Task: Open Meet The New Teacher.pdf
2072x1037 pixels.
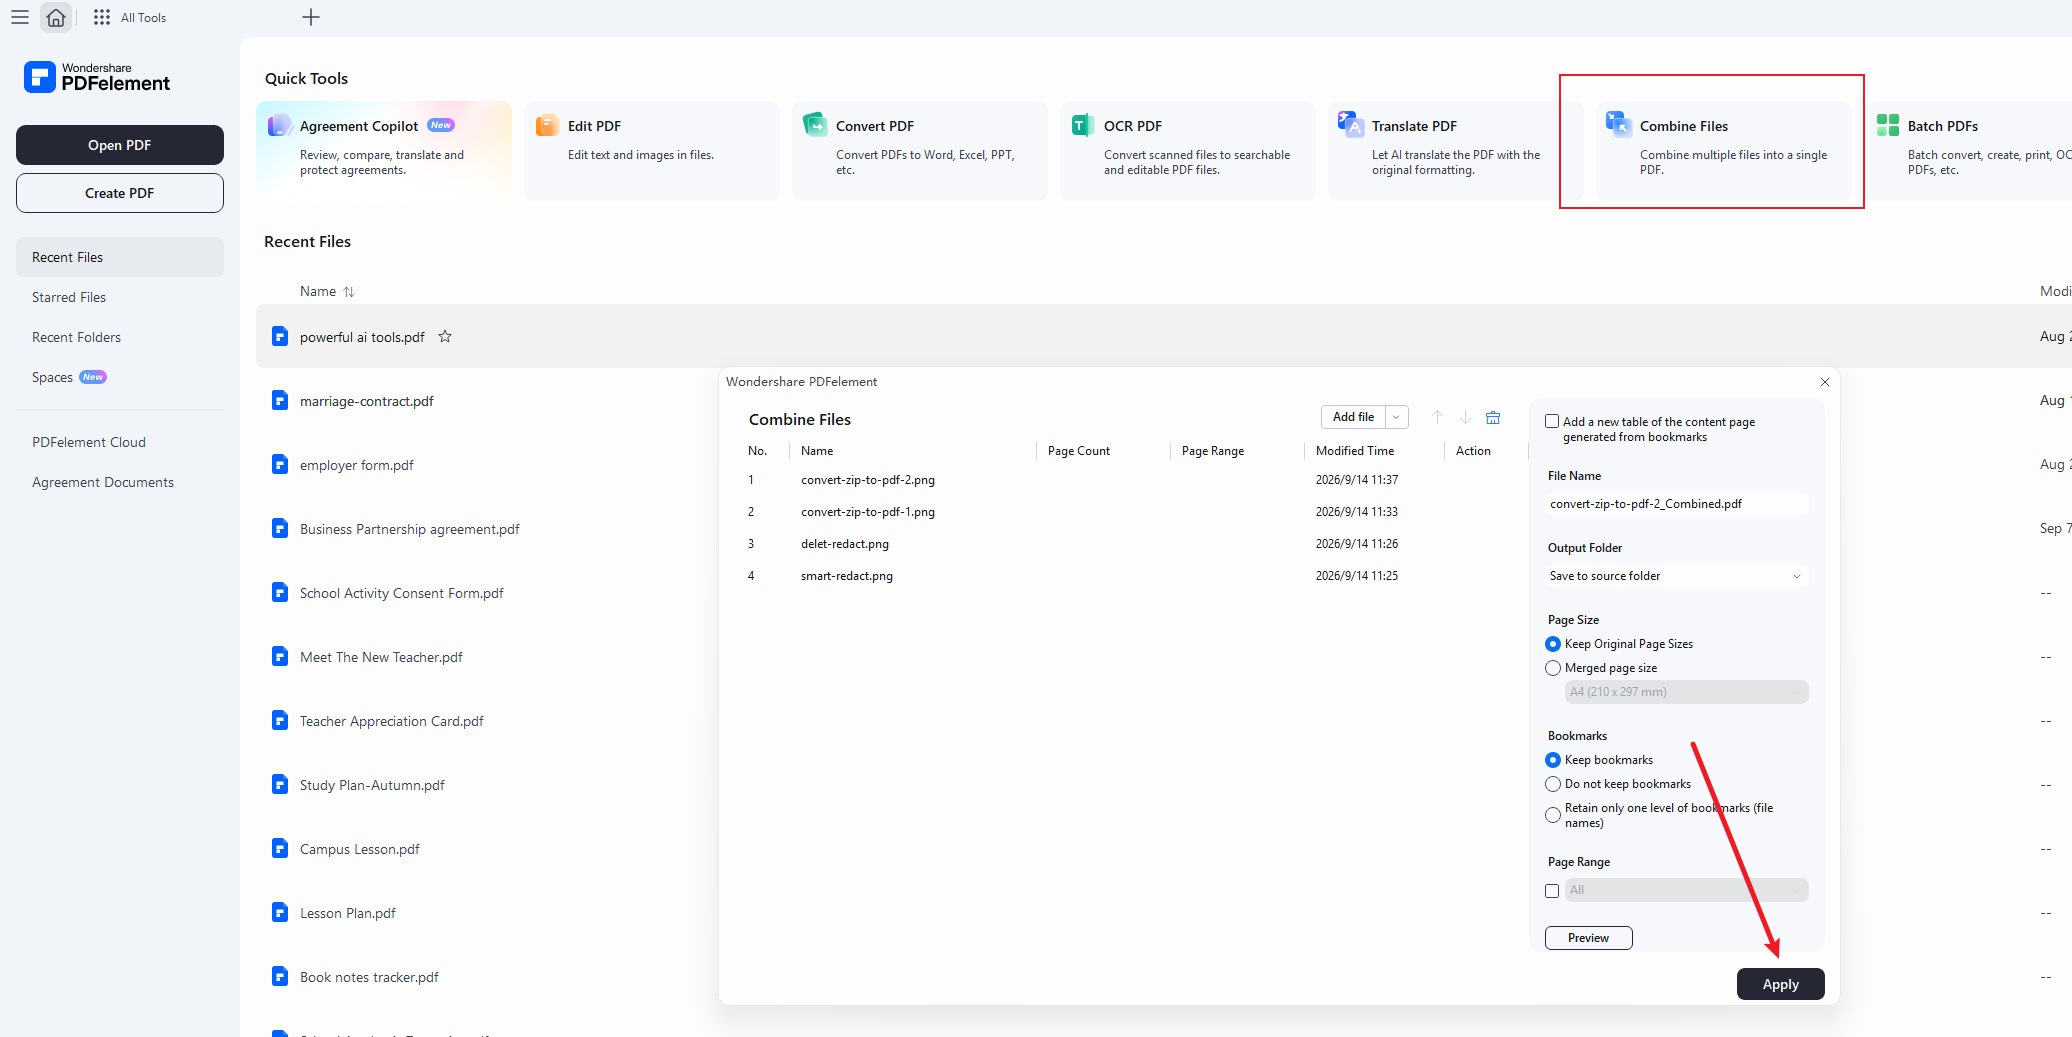Action: coord(381,657)
